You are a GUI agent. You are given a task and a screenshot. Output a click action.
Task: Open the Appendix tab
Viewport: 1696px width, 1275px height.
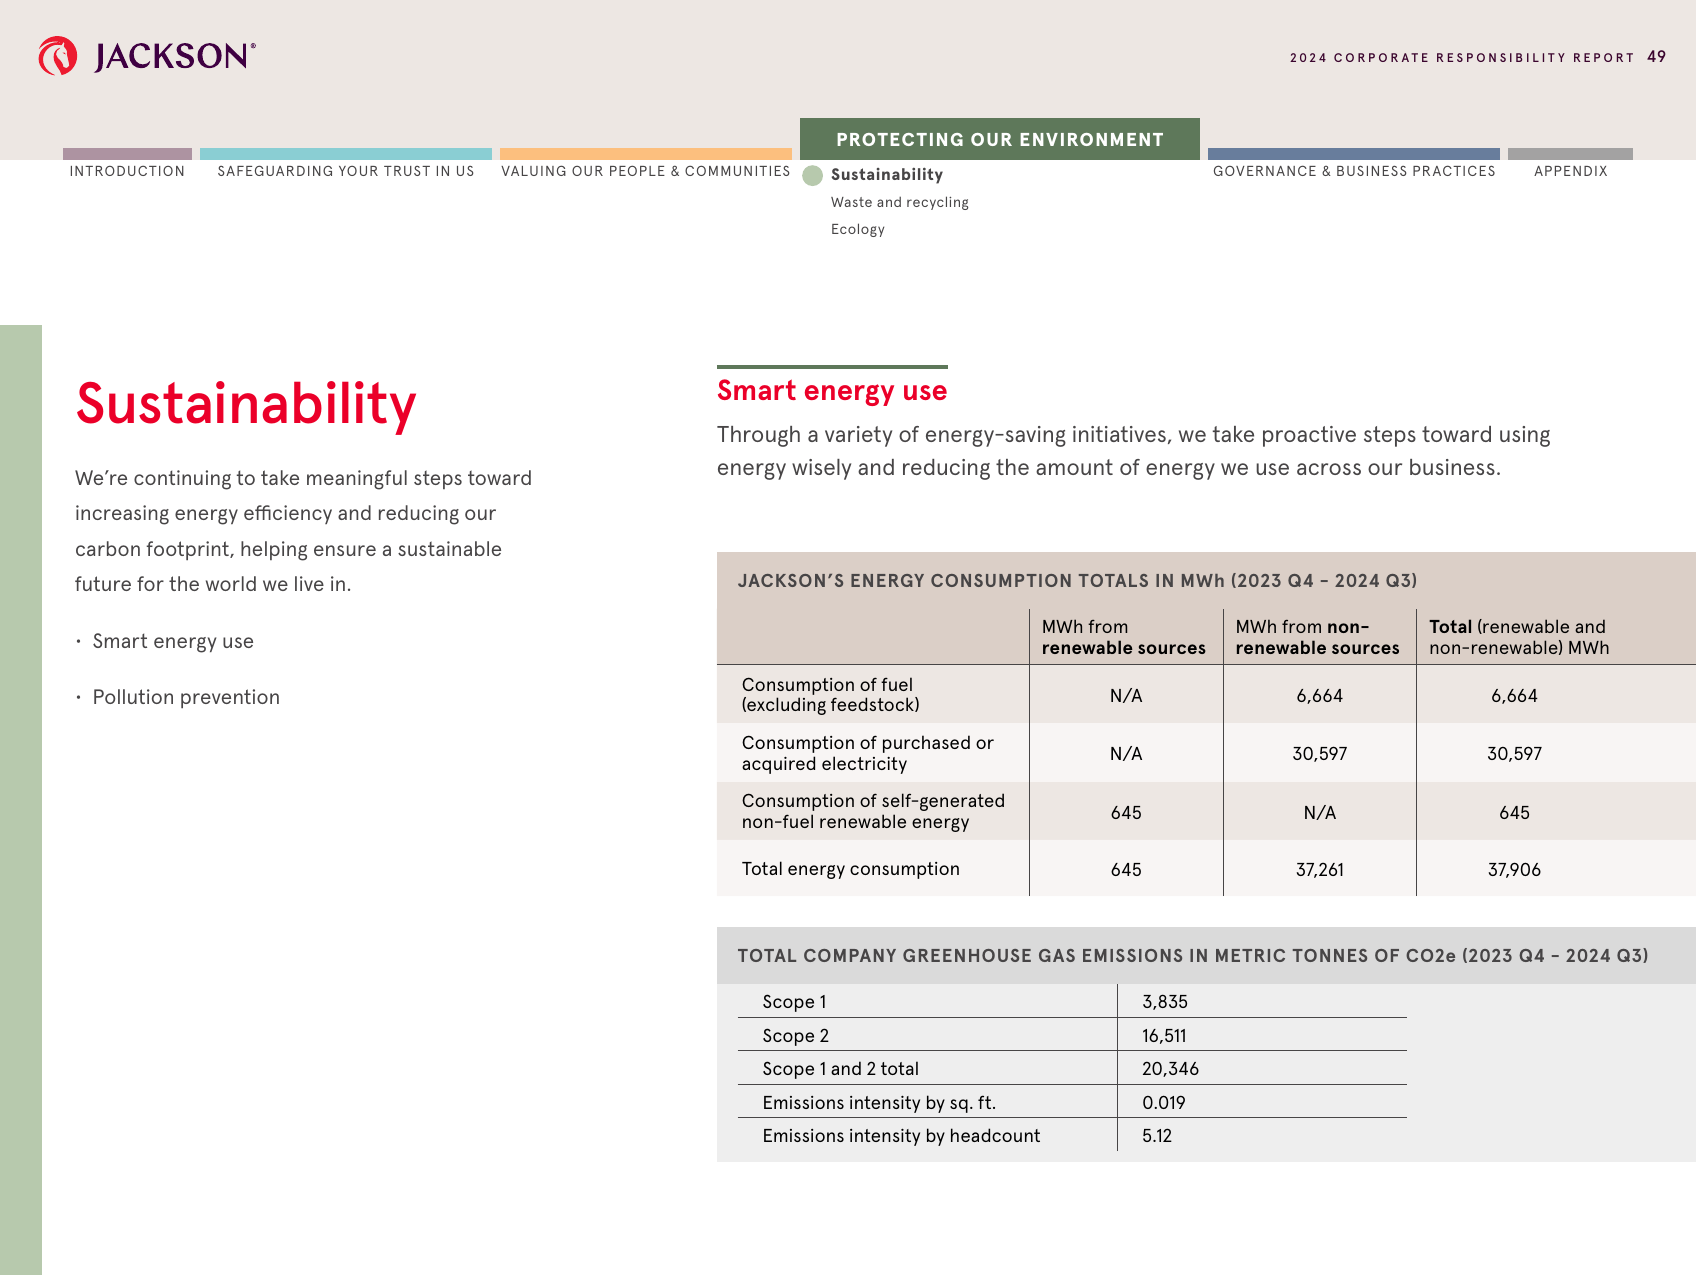tap(1571, 171)
